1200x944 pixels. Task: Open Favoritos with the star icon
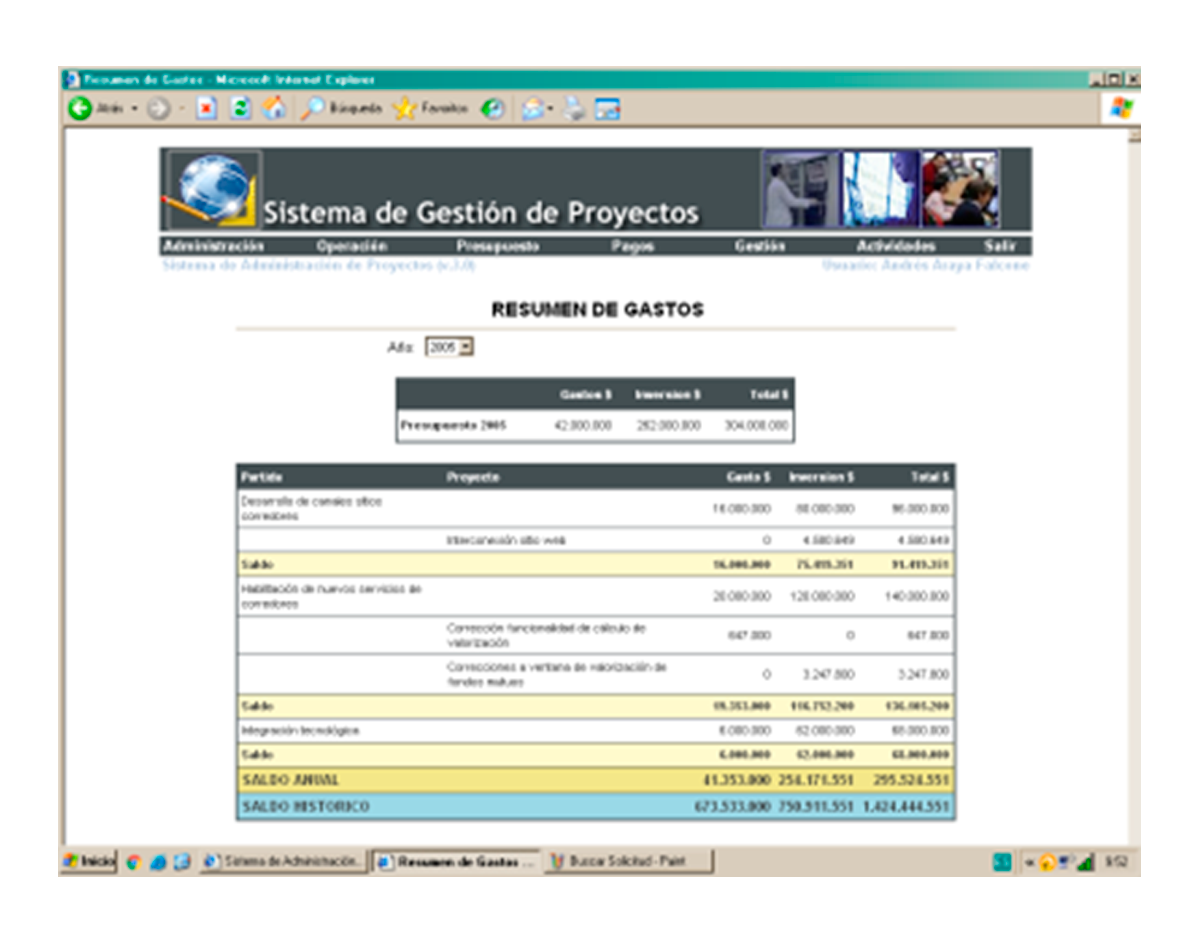pos(405,108)
